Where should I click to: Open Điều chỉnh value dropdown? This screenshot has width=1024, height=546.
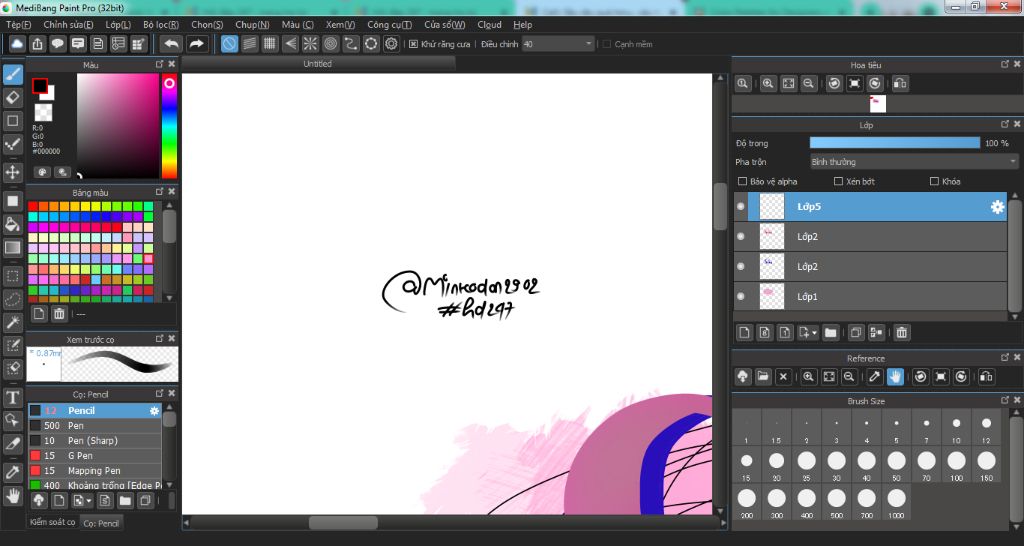pyautogui.click(x=558, y=44)
